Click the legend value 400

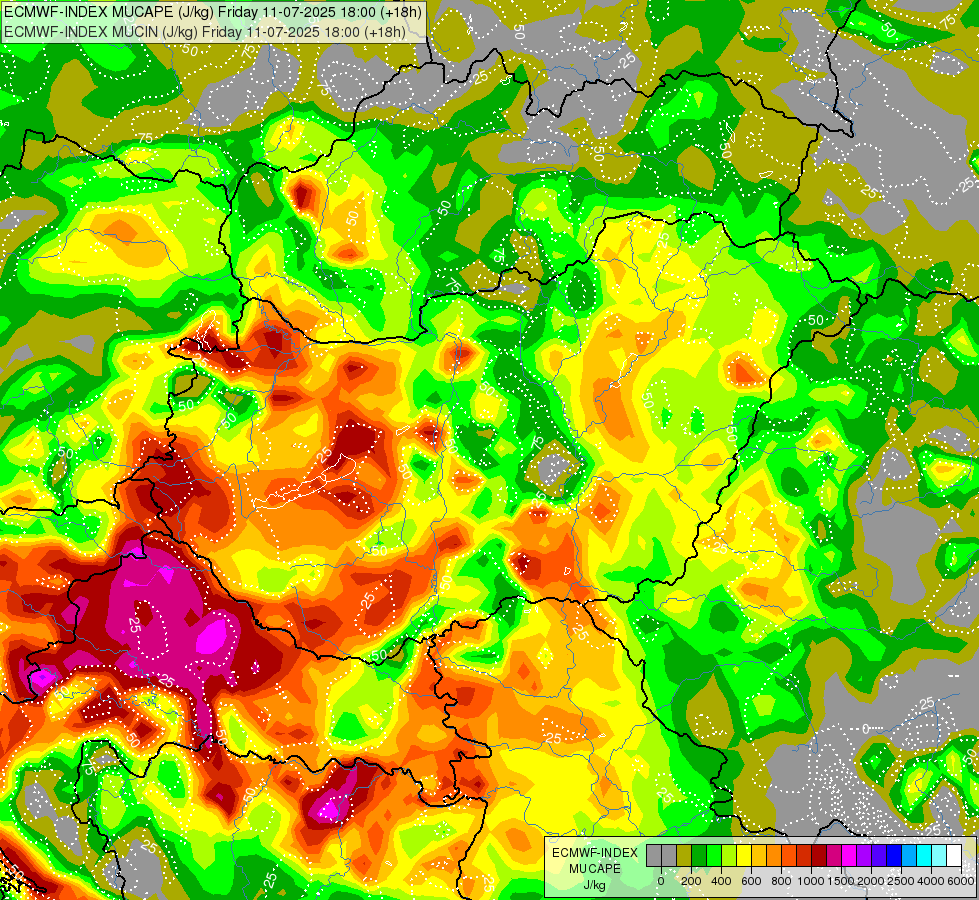[x=721, y=881]
